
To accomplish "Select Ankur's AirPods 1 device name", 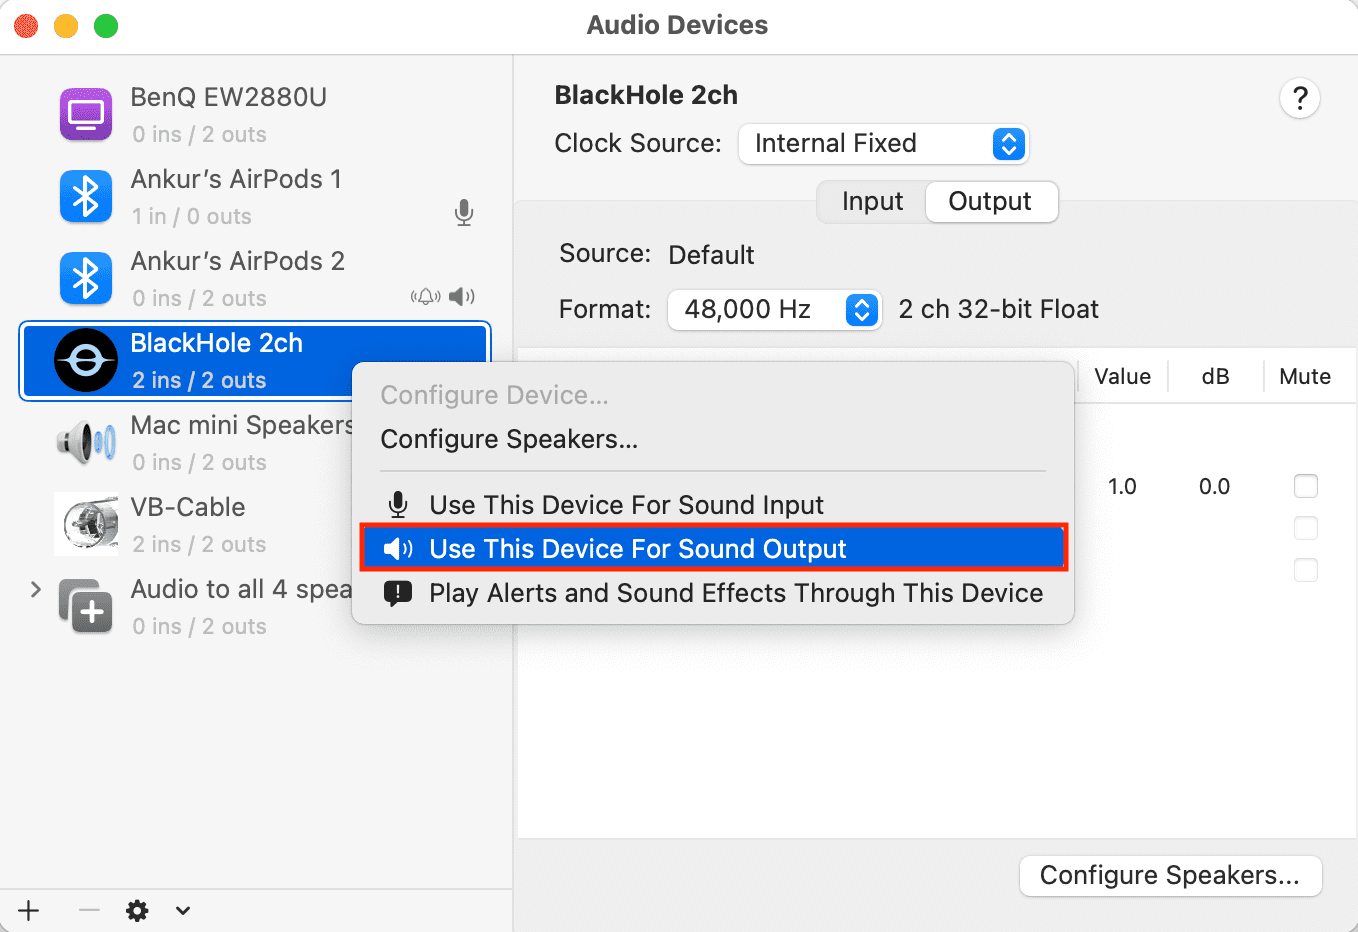I will tap(236, 179).
